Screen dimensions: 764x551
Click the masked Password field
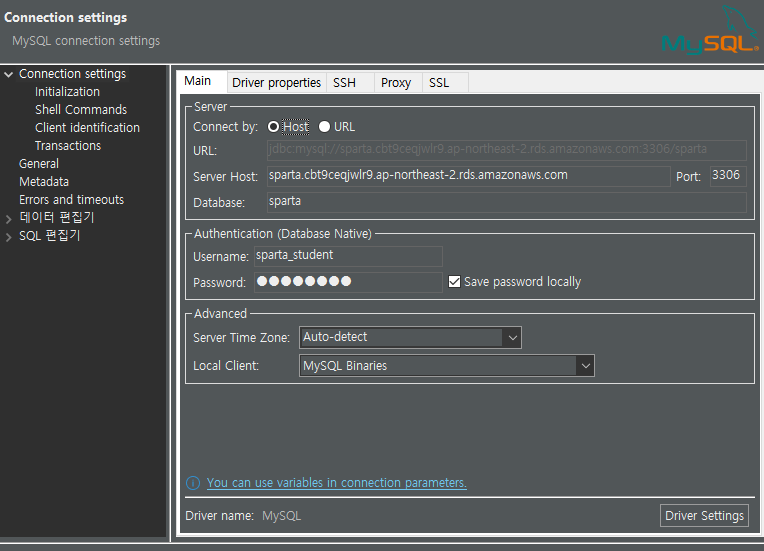[x=348, y=282]
